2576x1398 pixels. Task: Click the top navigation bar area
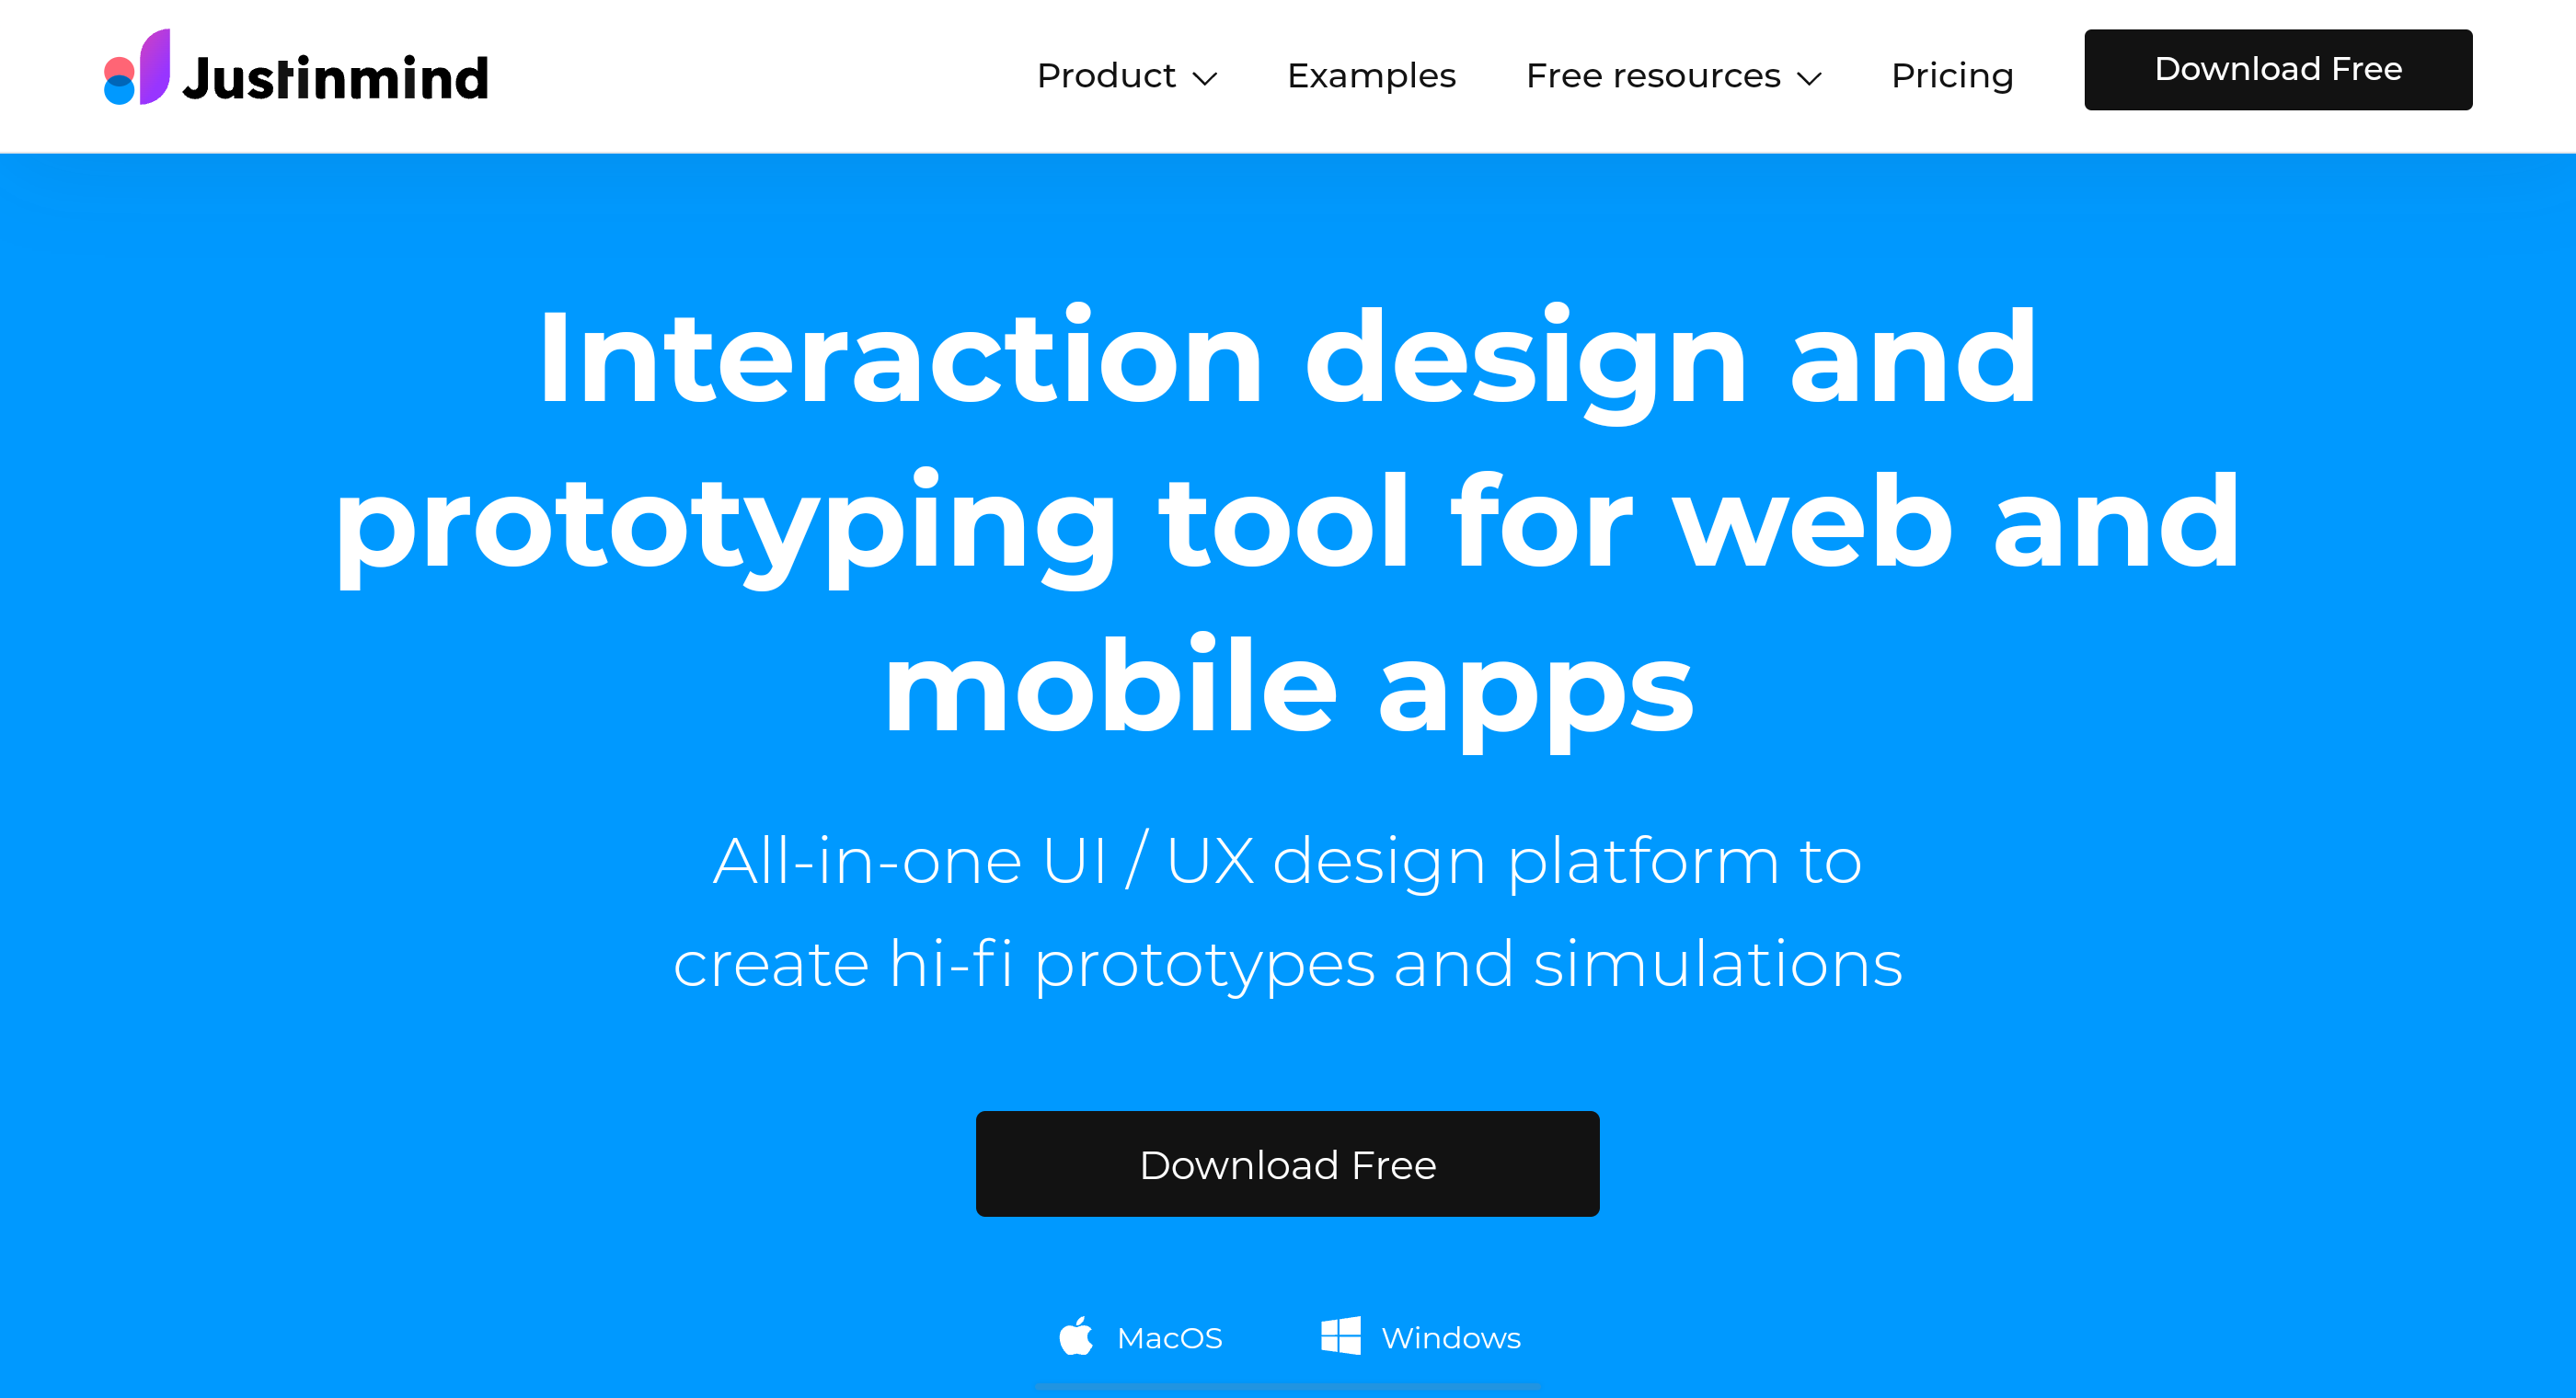click(1288, 75)
